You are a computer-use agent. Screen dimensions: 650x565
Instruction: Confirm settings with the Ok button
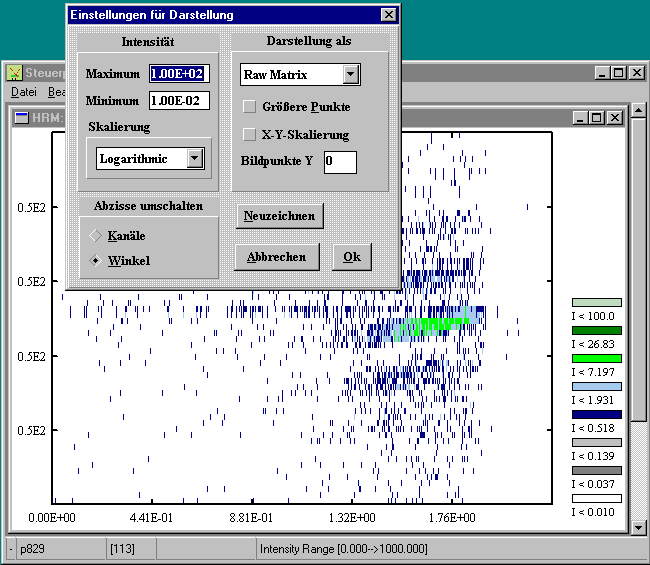pyautogui.click(x=352, y=257)
